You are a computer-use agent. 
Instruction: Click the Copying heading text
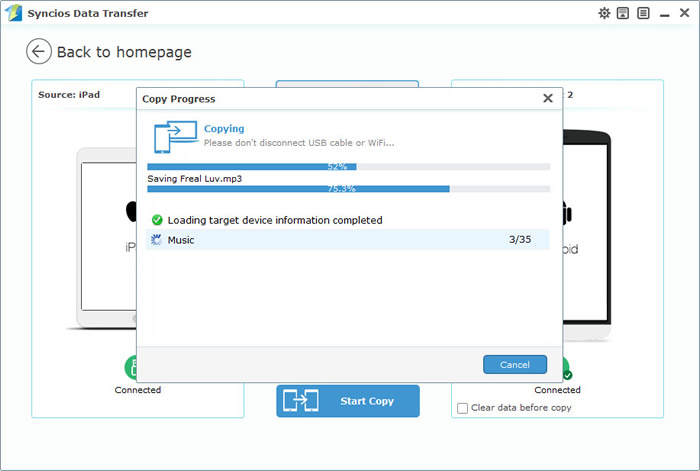pyautogui.click(x=224, y=129)
